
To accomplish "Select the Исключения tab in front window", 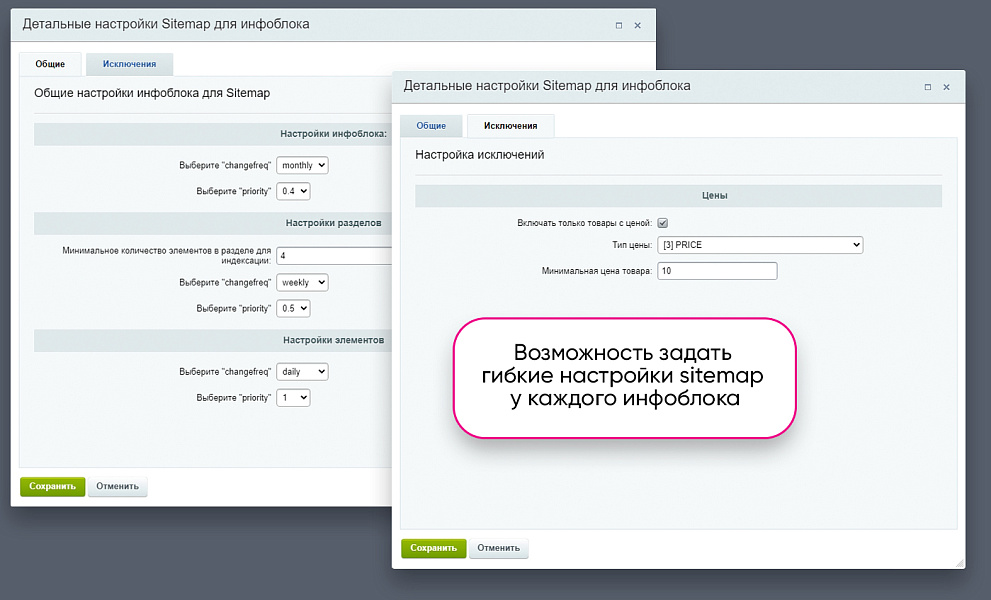I will tap(510, 126).
